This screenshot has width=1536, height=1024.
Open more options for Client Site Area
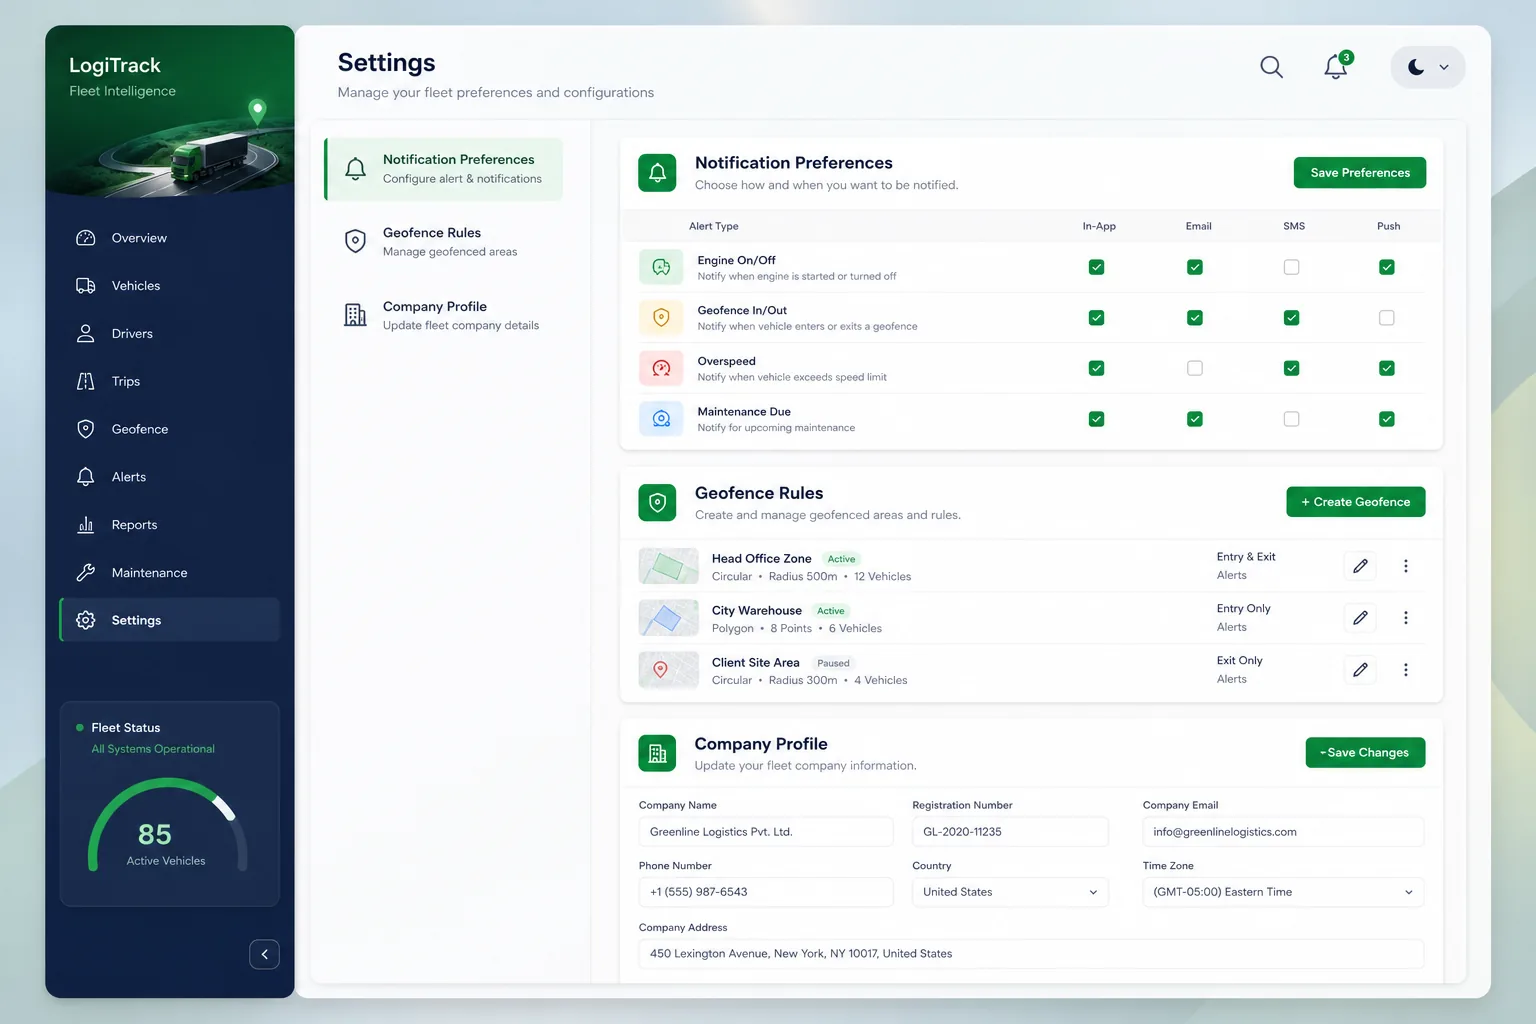pyautogui.click(x=1406, y=670)
